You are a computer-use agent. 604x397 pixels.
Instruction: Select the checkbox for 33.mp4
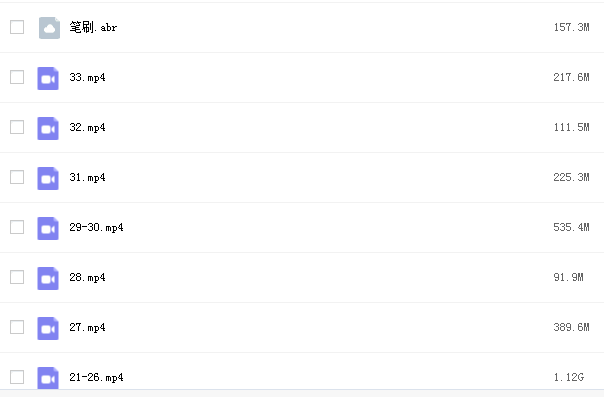(x=17, y=77)
